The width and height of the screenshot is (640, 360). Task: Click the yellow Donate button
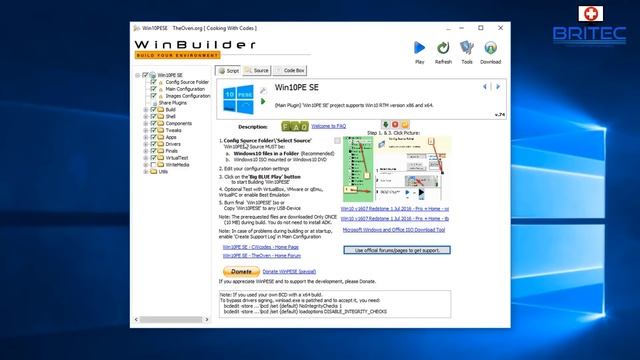(241, 271)
